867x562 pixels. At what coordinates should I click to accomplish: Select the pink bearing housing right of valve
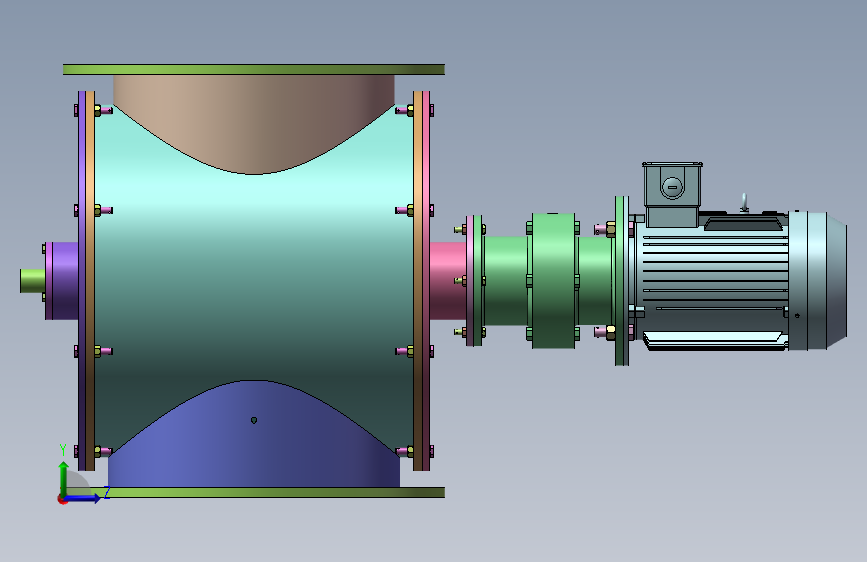pyautogui.click(x=448, y=281)
